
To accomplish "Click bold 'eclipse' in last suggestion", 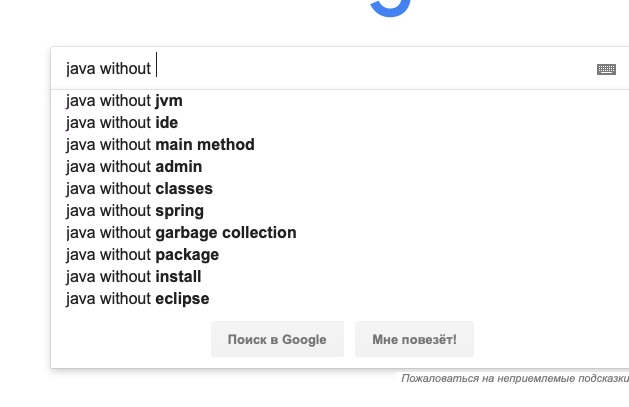I will point(182,299).
